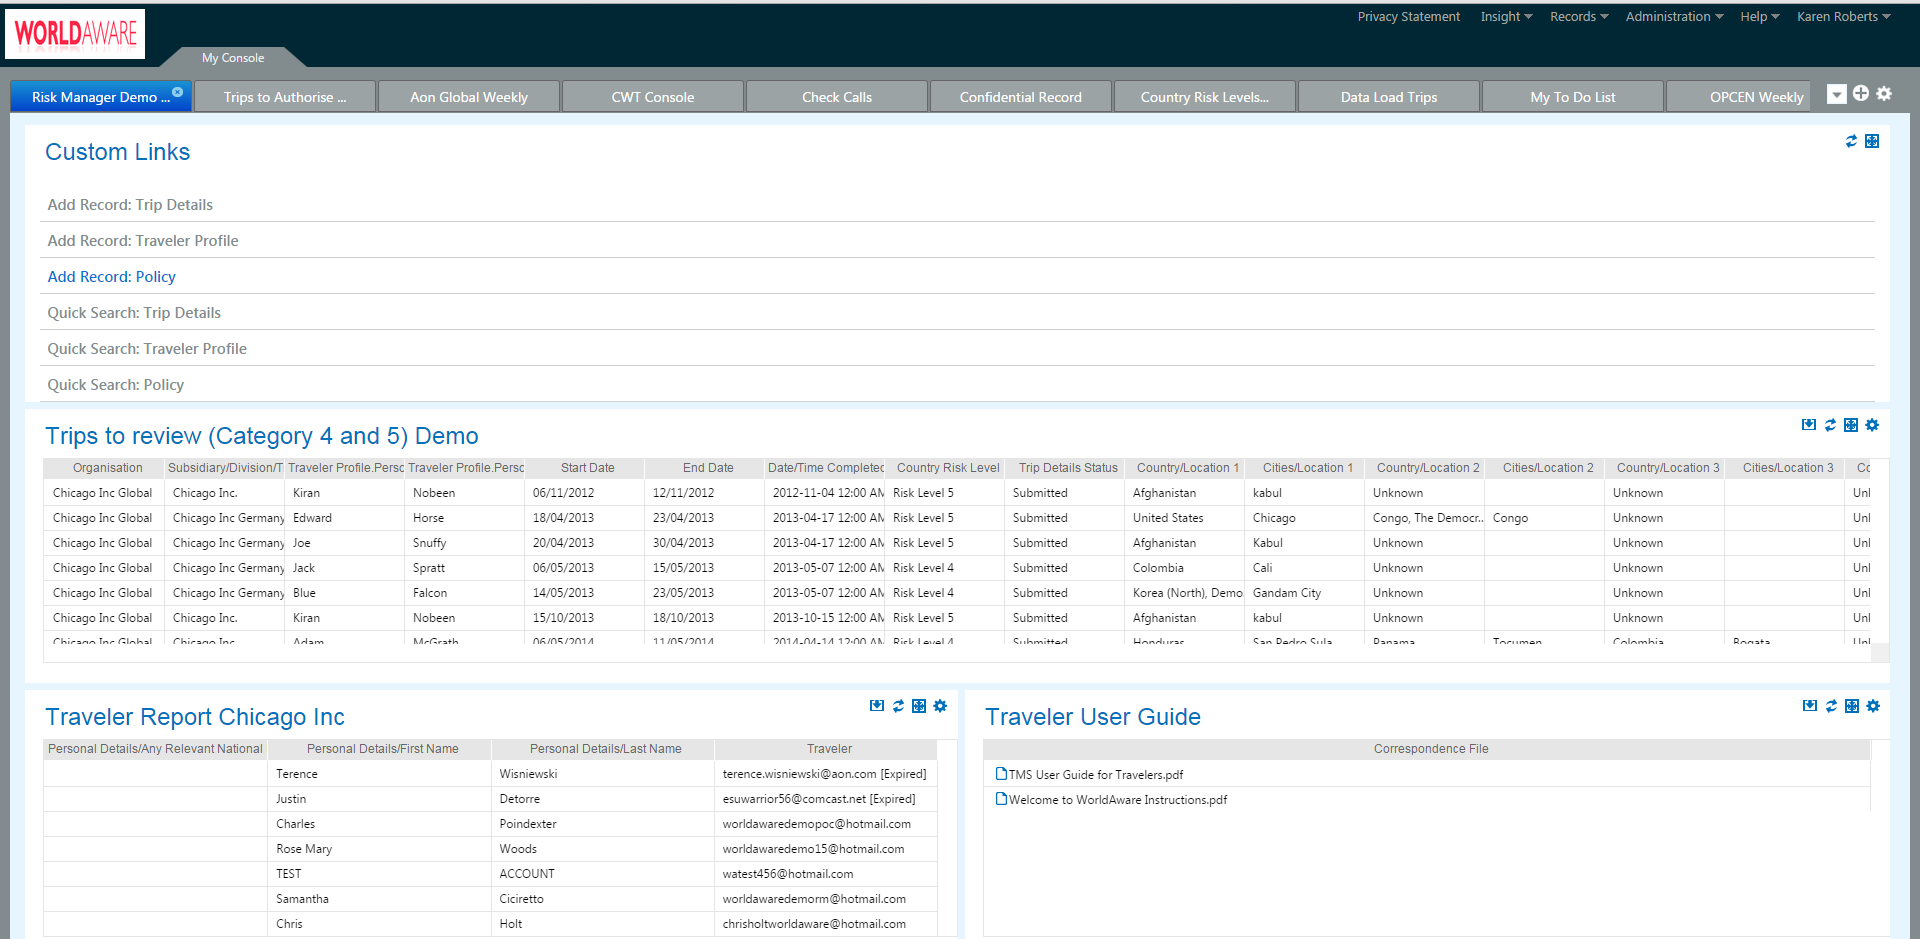Click terence.wisniewski@aon.com [Expired] cell
The image size is (1920, 939).
pyautogui.click(x=825, y=774)
